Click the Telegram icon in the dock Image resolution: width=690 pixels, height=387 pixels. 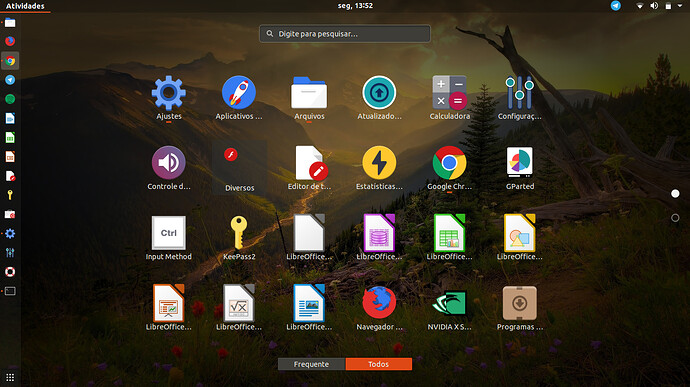pos(10,80)
